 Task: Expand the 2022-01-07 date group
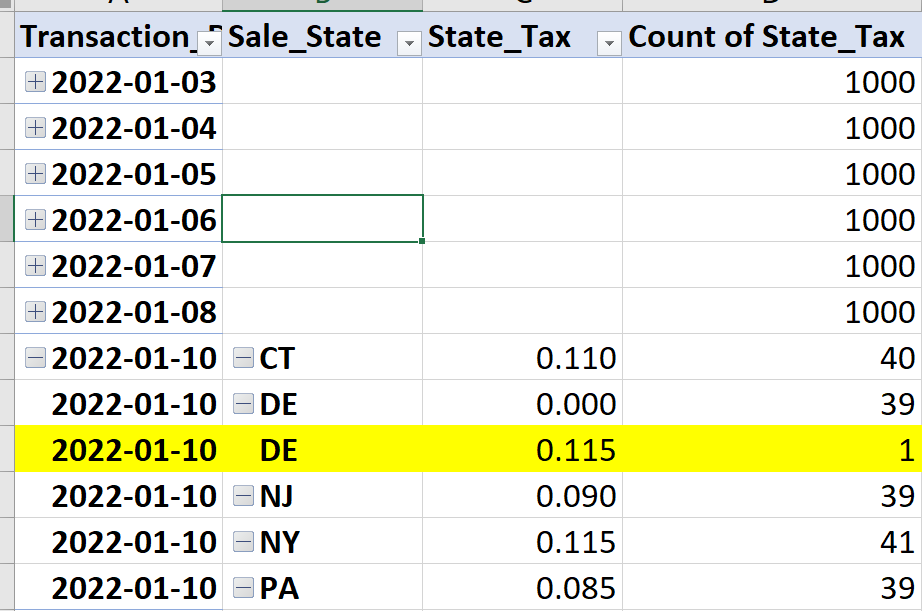(x=35, y=266)
